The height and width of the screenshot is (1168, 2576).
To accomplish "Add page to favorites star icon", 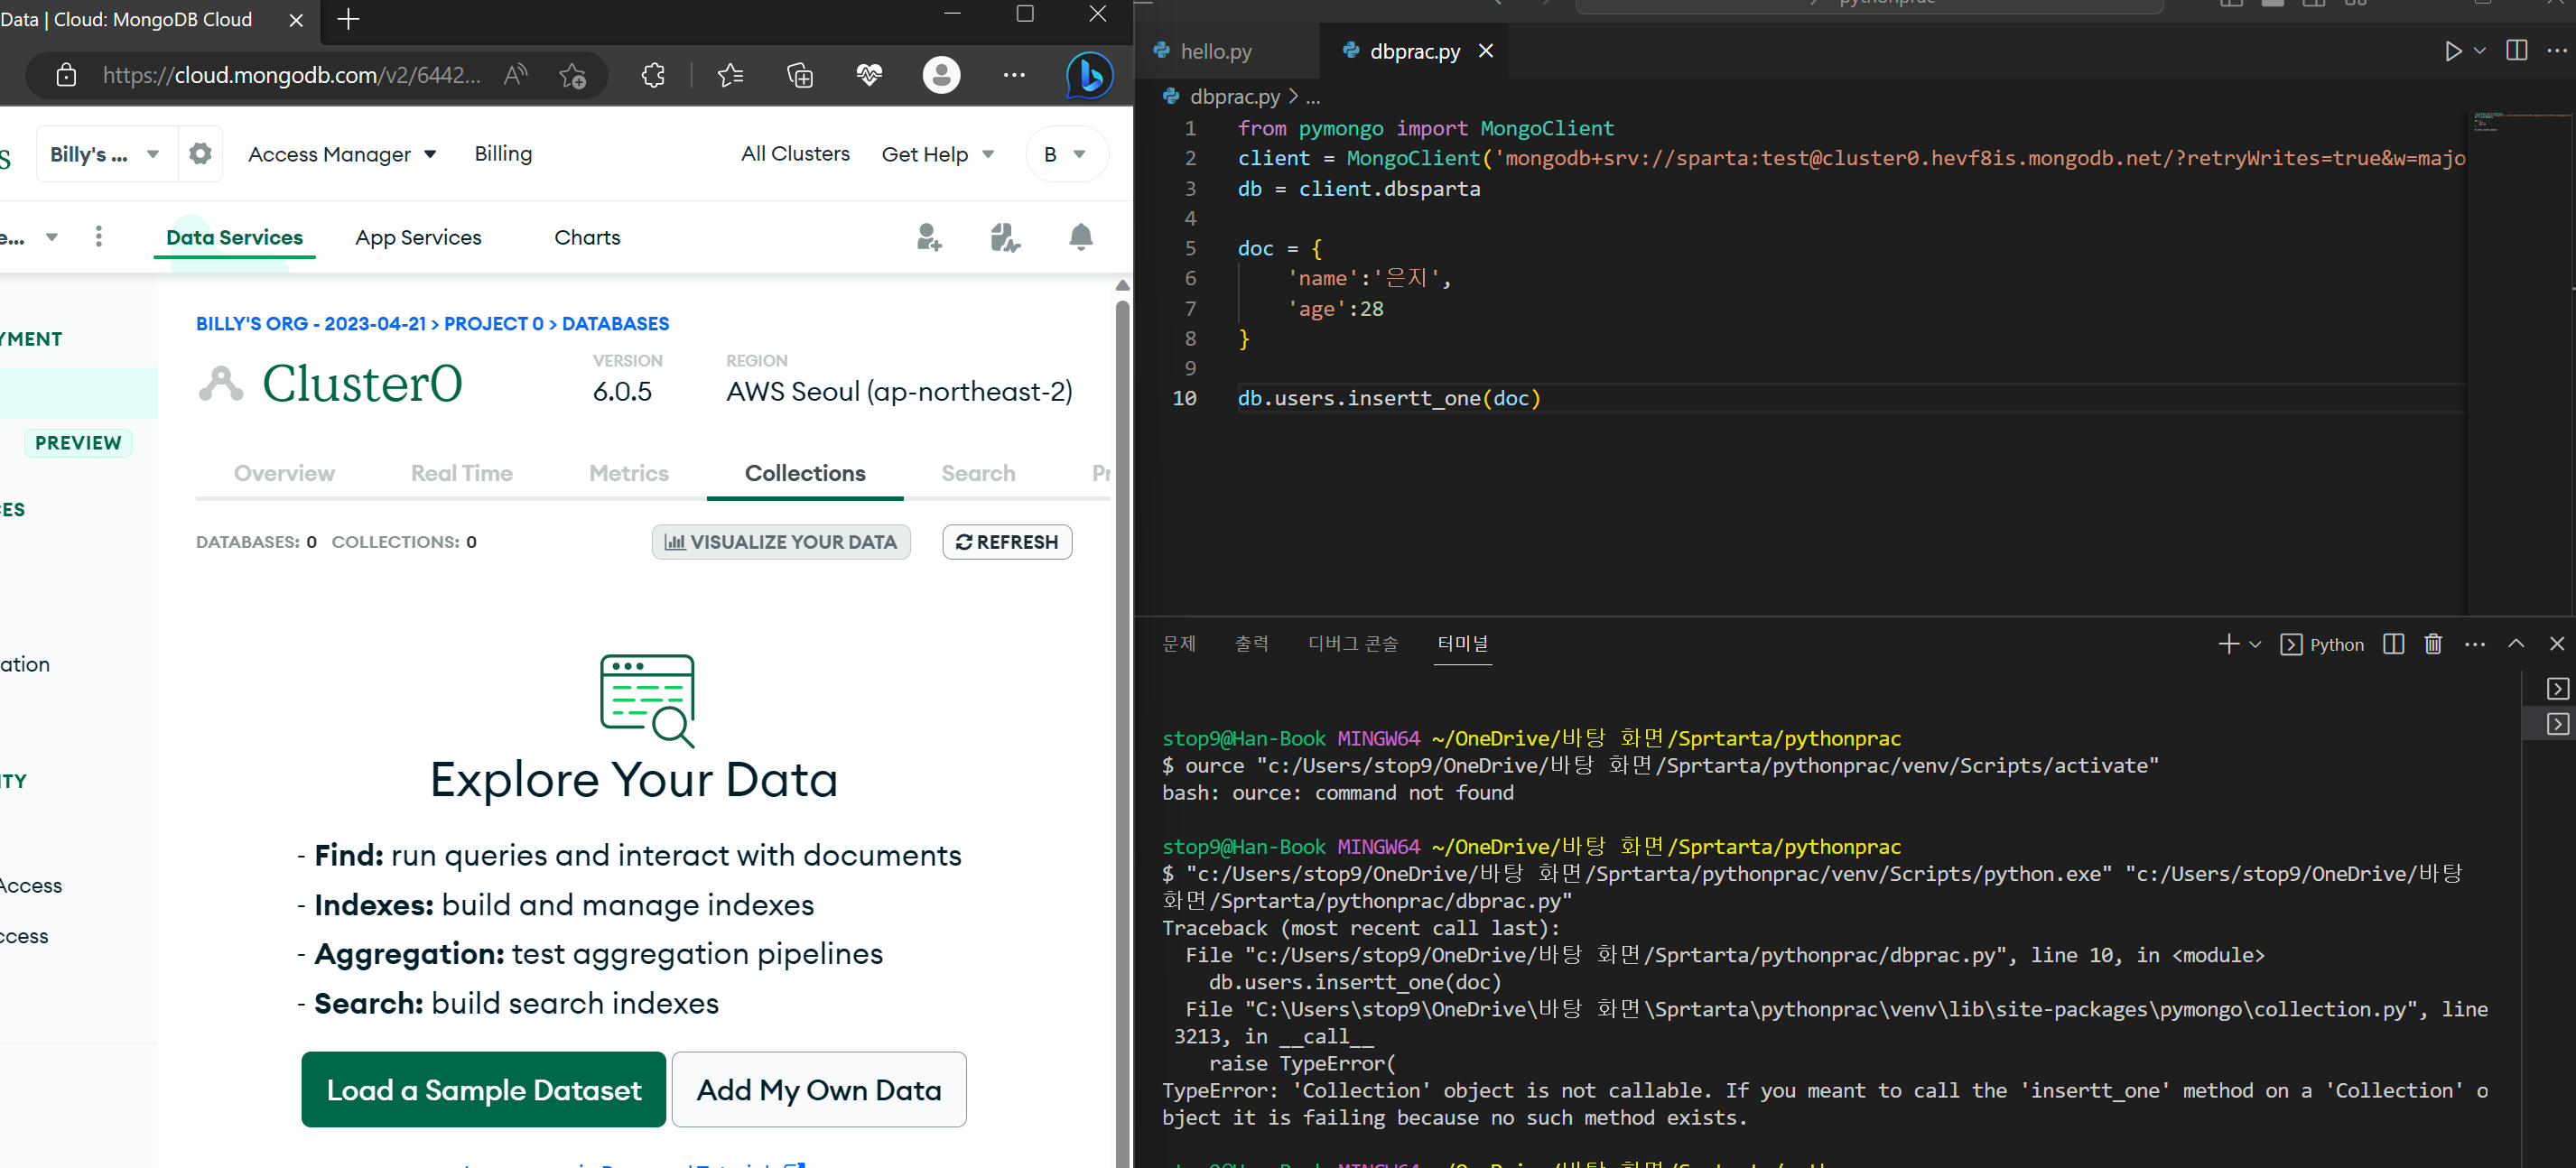I will coord(573,75).
